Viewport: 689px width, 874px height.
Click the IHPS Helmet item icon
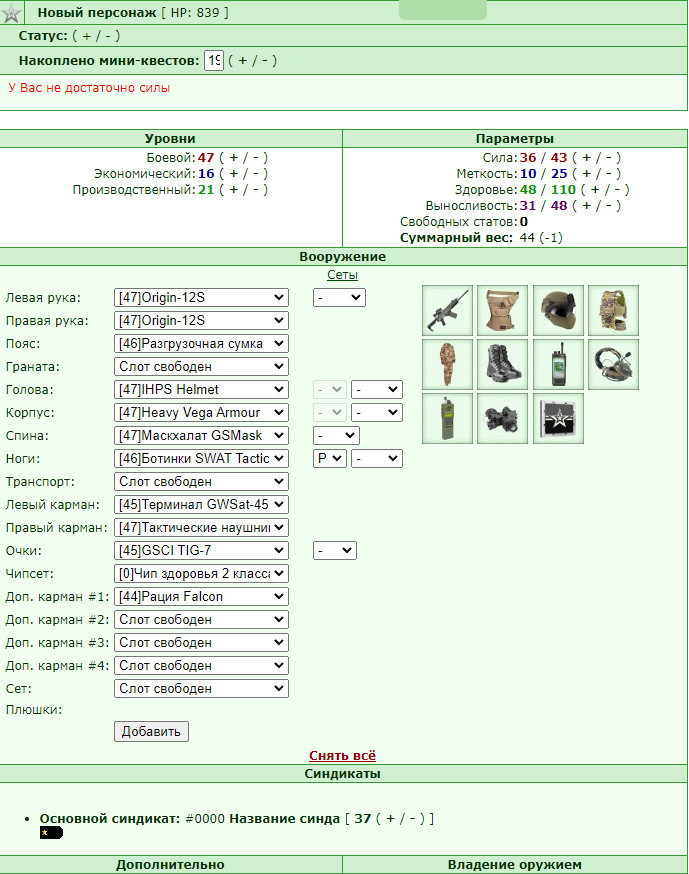click(x=558, y=310)
